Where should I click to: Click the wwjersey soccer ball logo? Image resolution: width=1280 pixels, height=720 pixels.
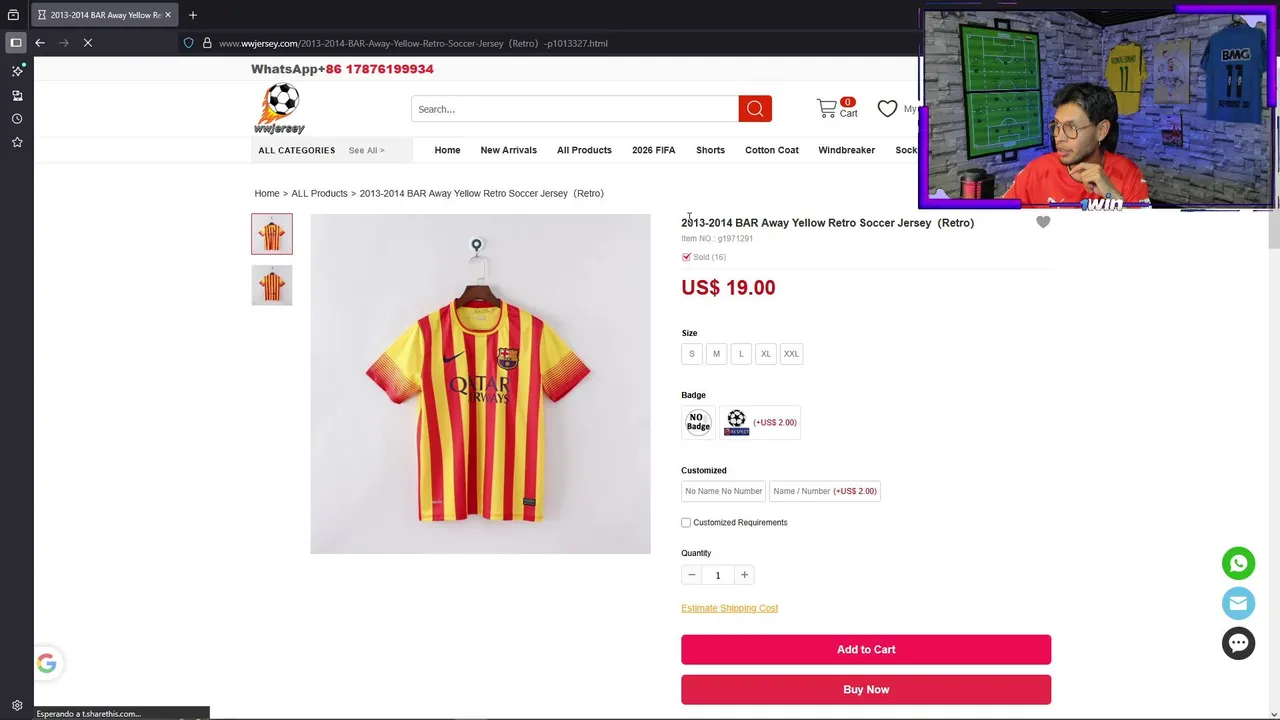(x=280, y=108)
